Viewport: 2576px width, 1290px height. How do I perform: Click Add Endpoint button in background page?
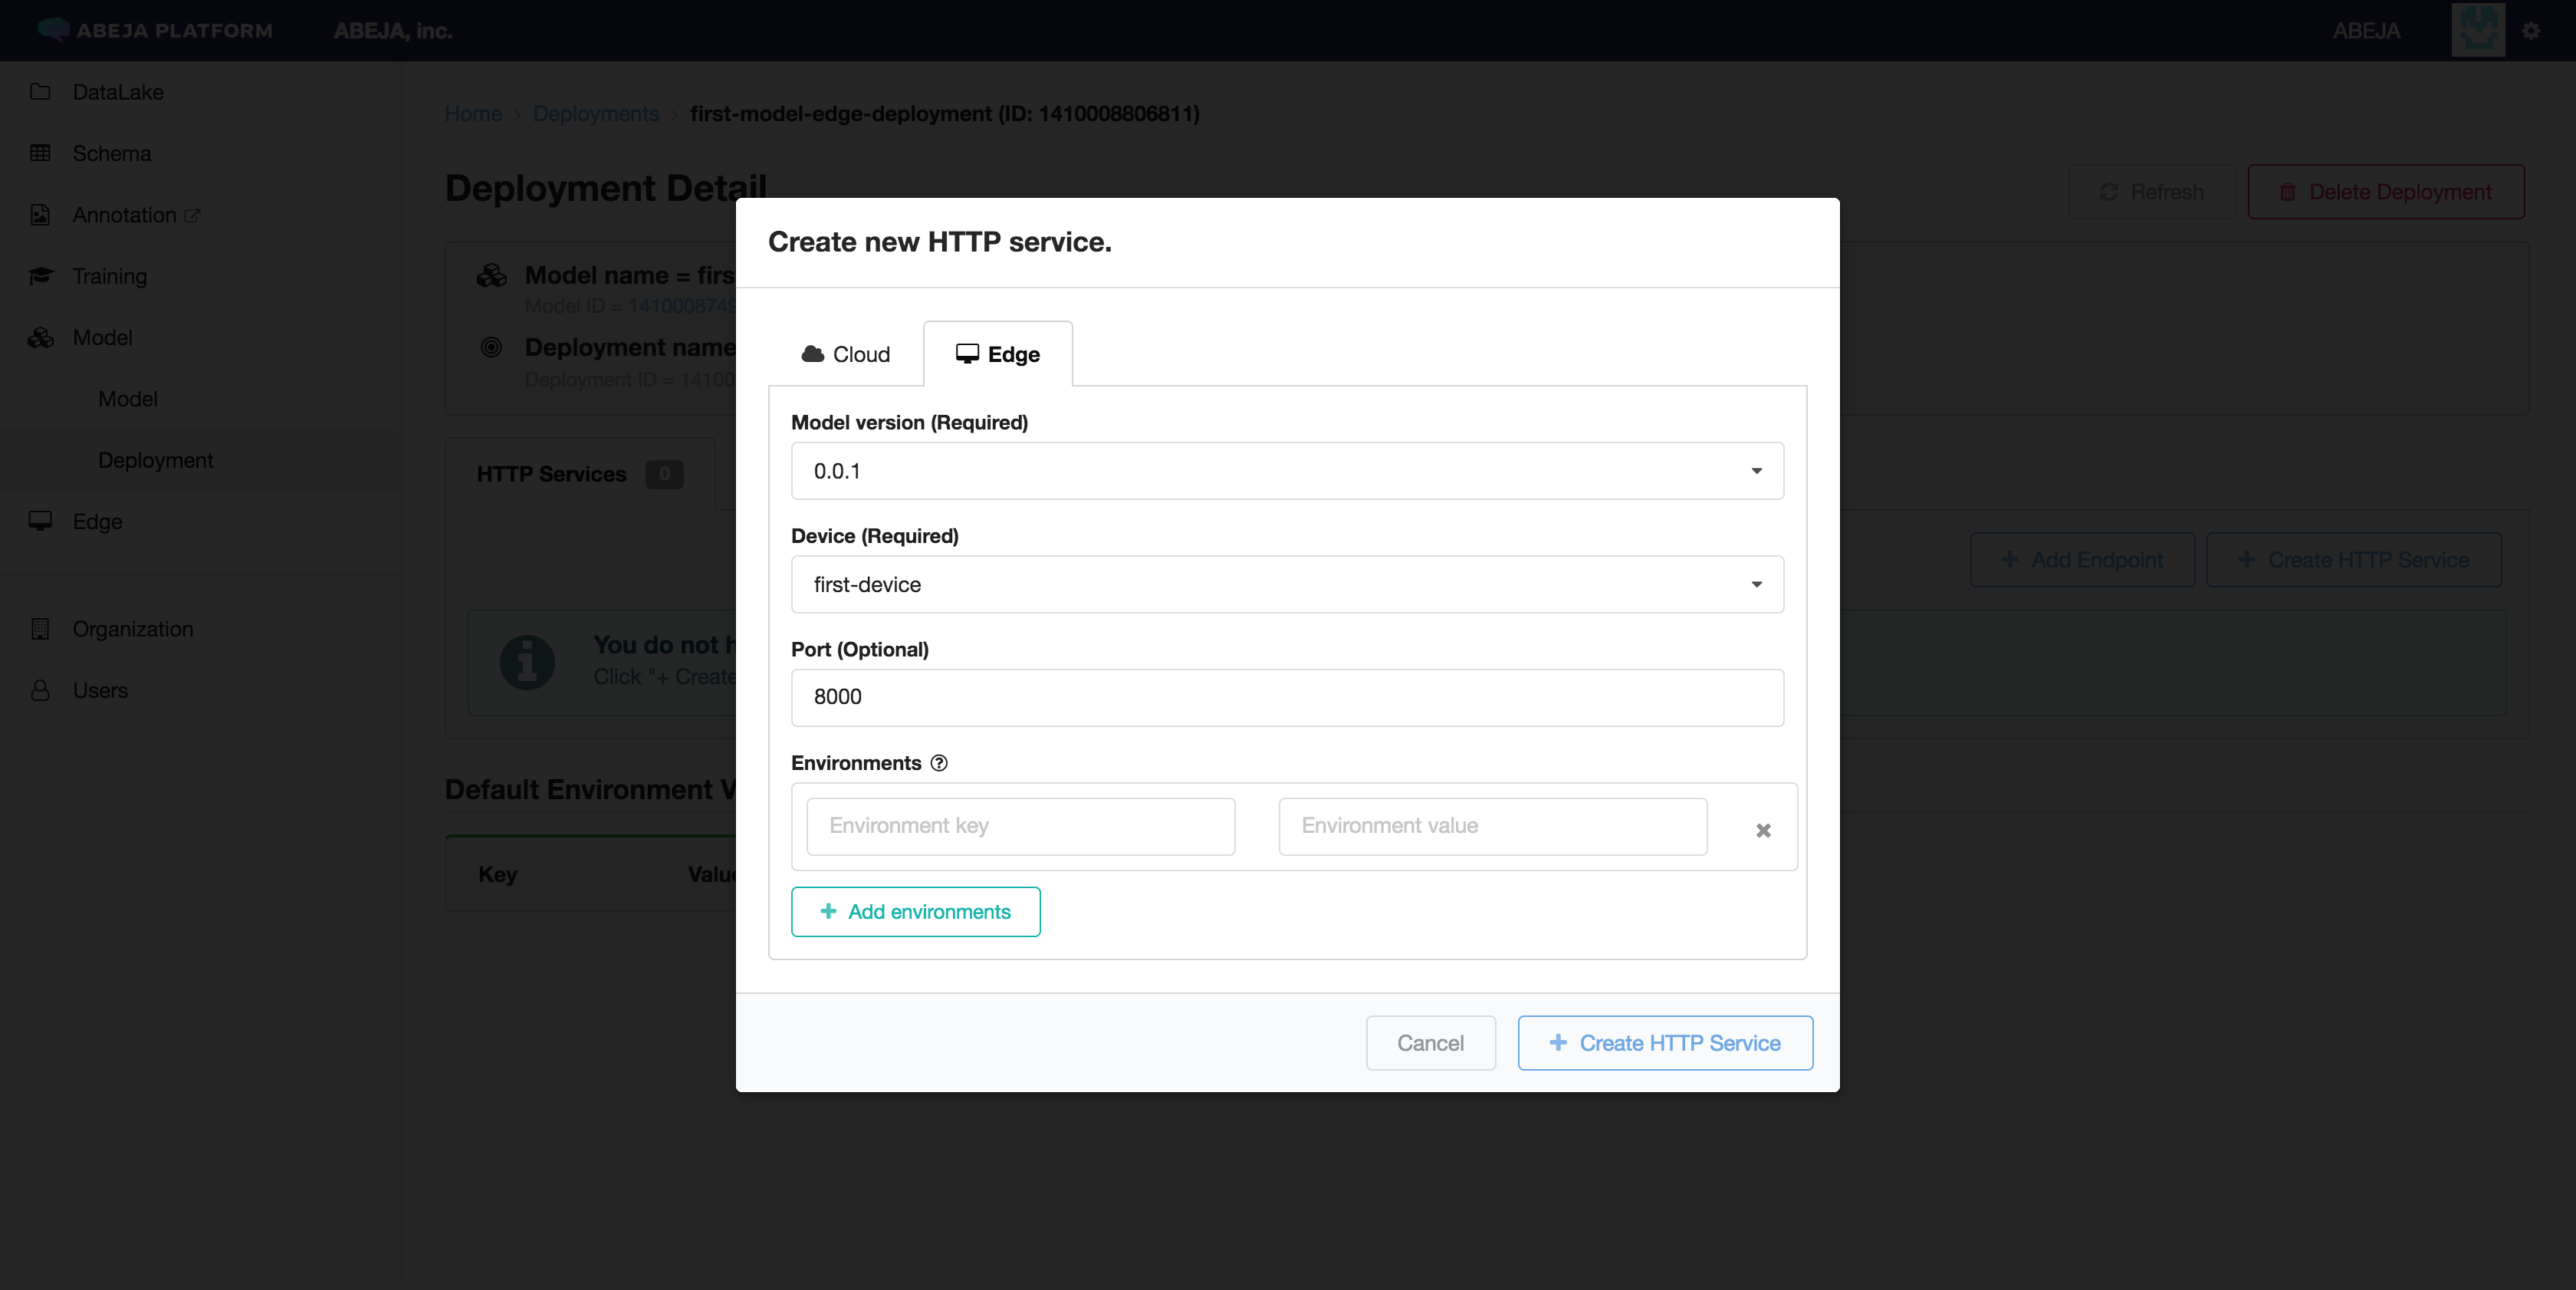[x=2082, y=560]
